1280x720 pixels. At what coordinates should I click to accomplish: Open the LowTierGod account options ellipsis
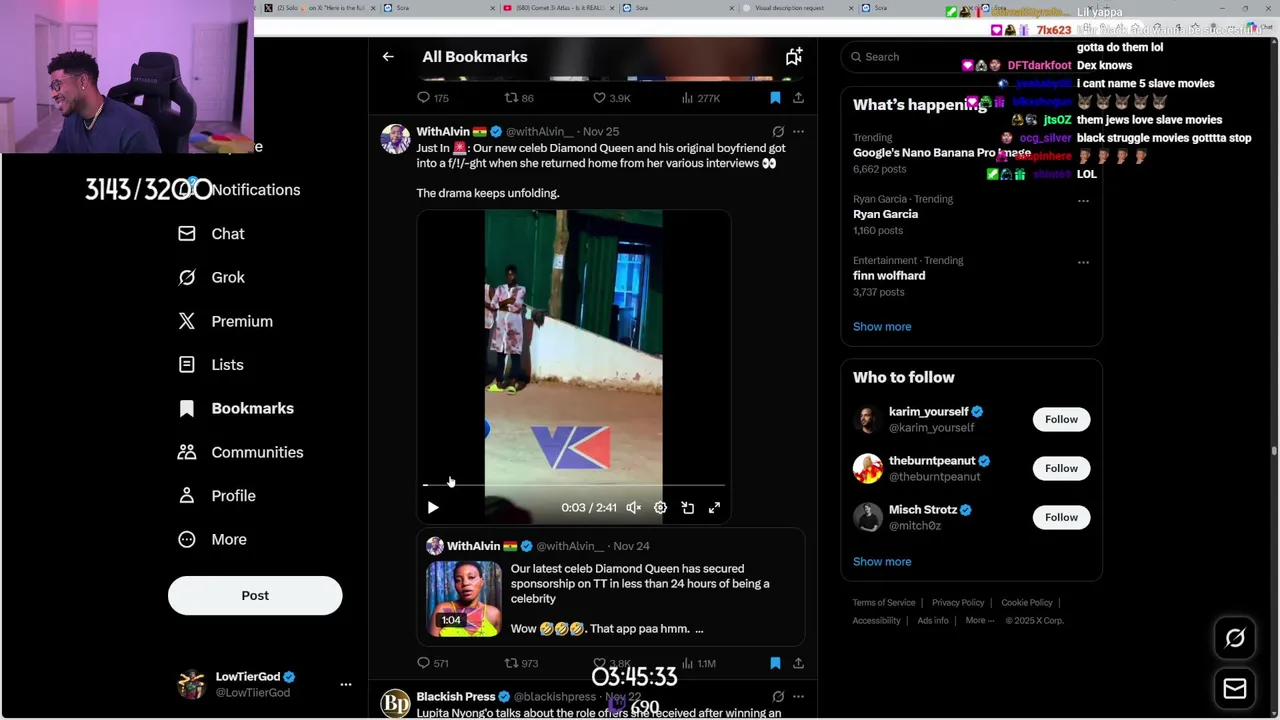click(x=346, y=685)
